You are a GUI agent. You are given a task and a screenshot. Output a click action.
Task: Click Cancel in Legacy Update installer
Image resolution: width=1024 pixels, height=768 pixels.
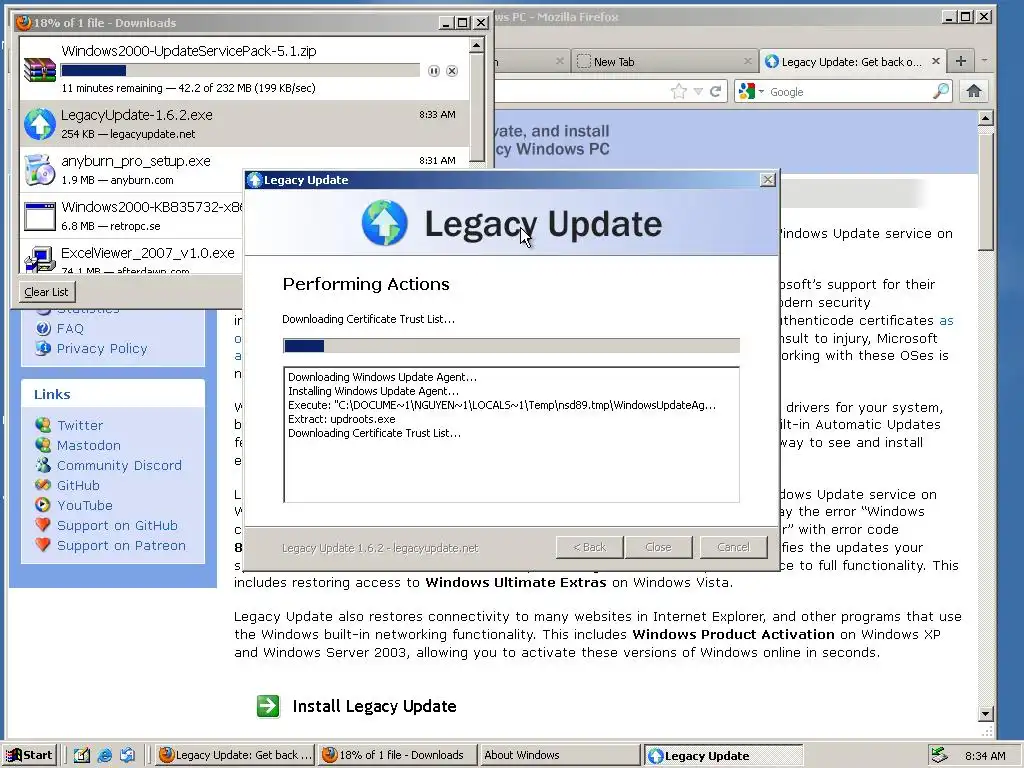click(x=733, y=547)
